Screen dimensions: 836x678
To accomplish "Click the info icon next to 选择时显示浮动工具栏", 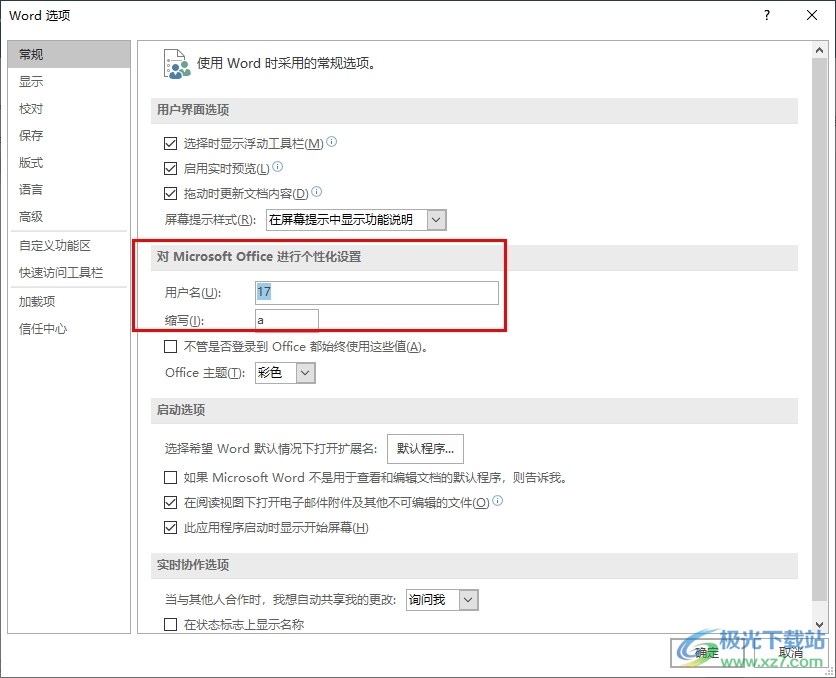I will (332, 142).
